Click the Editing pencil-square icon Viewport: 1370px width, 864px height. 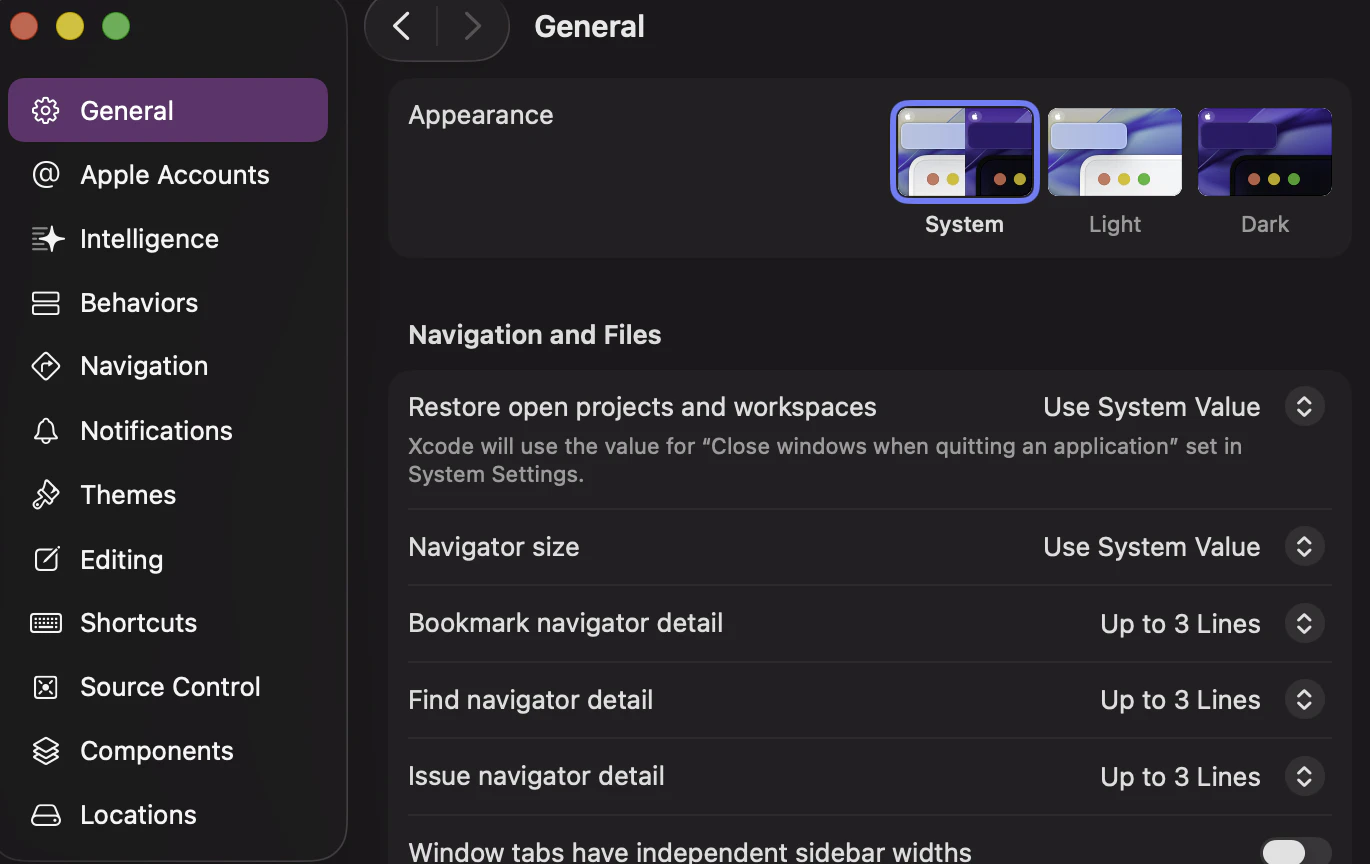point(46,559)
